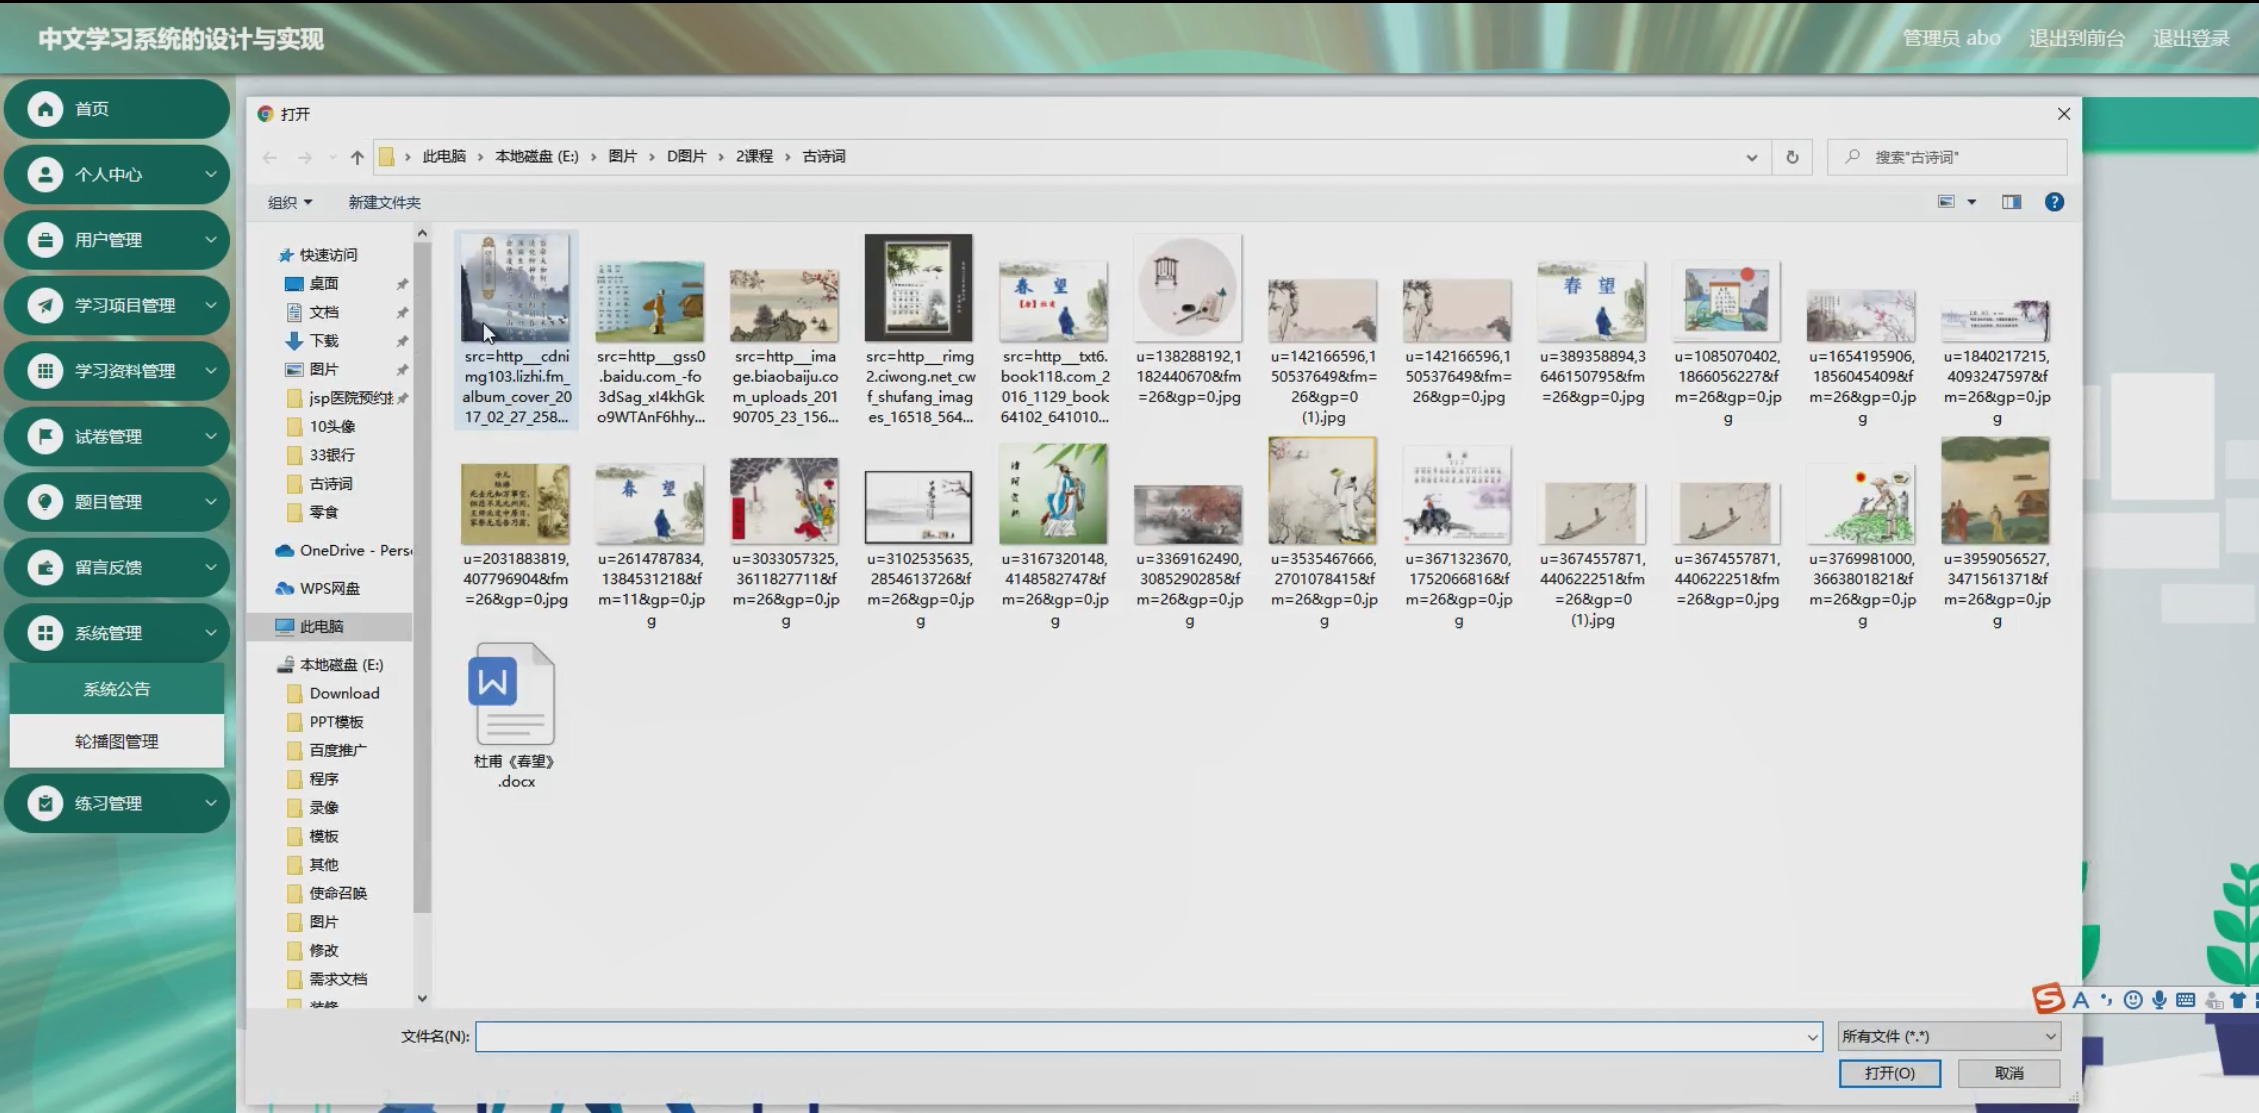Select the 系统公告 menu entry
This screenshot has width=2259, height=1113.
pyautogui.click(x=117, y=689)
